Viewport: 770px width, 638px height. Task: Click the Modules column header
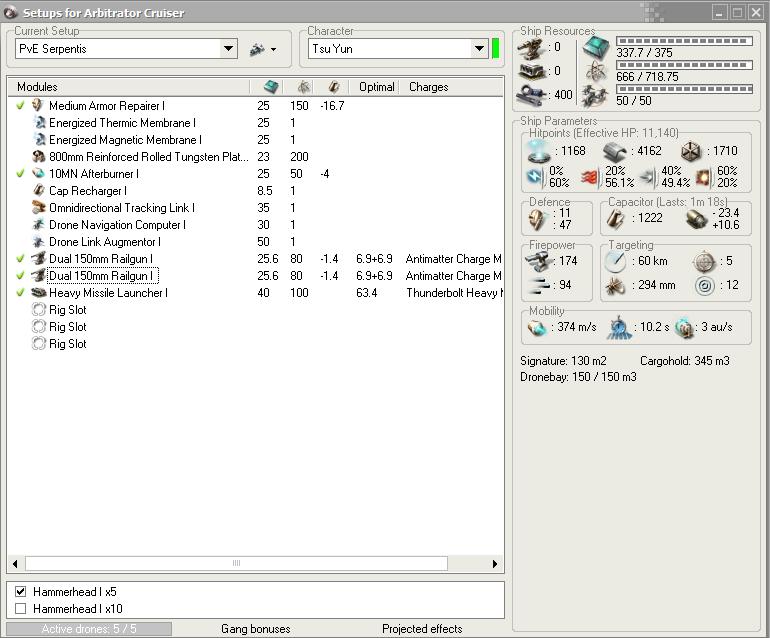tap(129, 87)
